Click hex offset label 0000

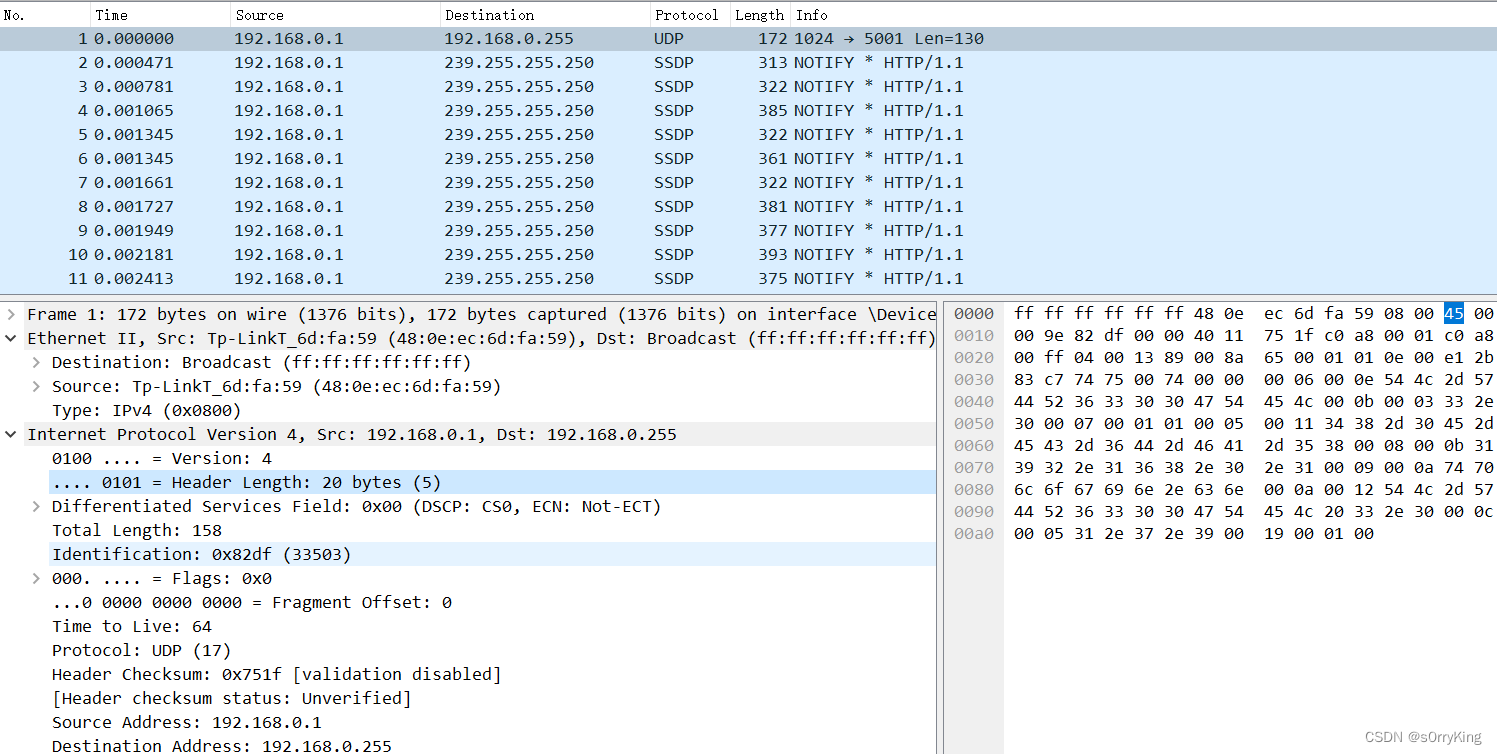pos(973,314)
